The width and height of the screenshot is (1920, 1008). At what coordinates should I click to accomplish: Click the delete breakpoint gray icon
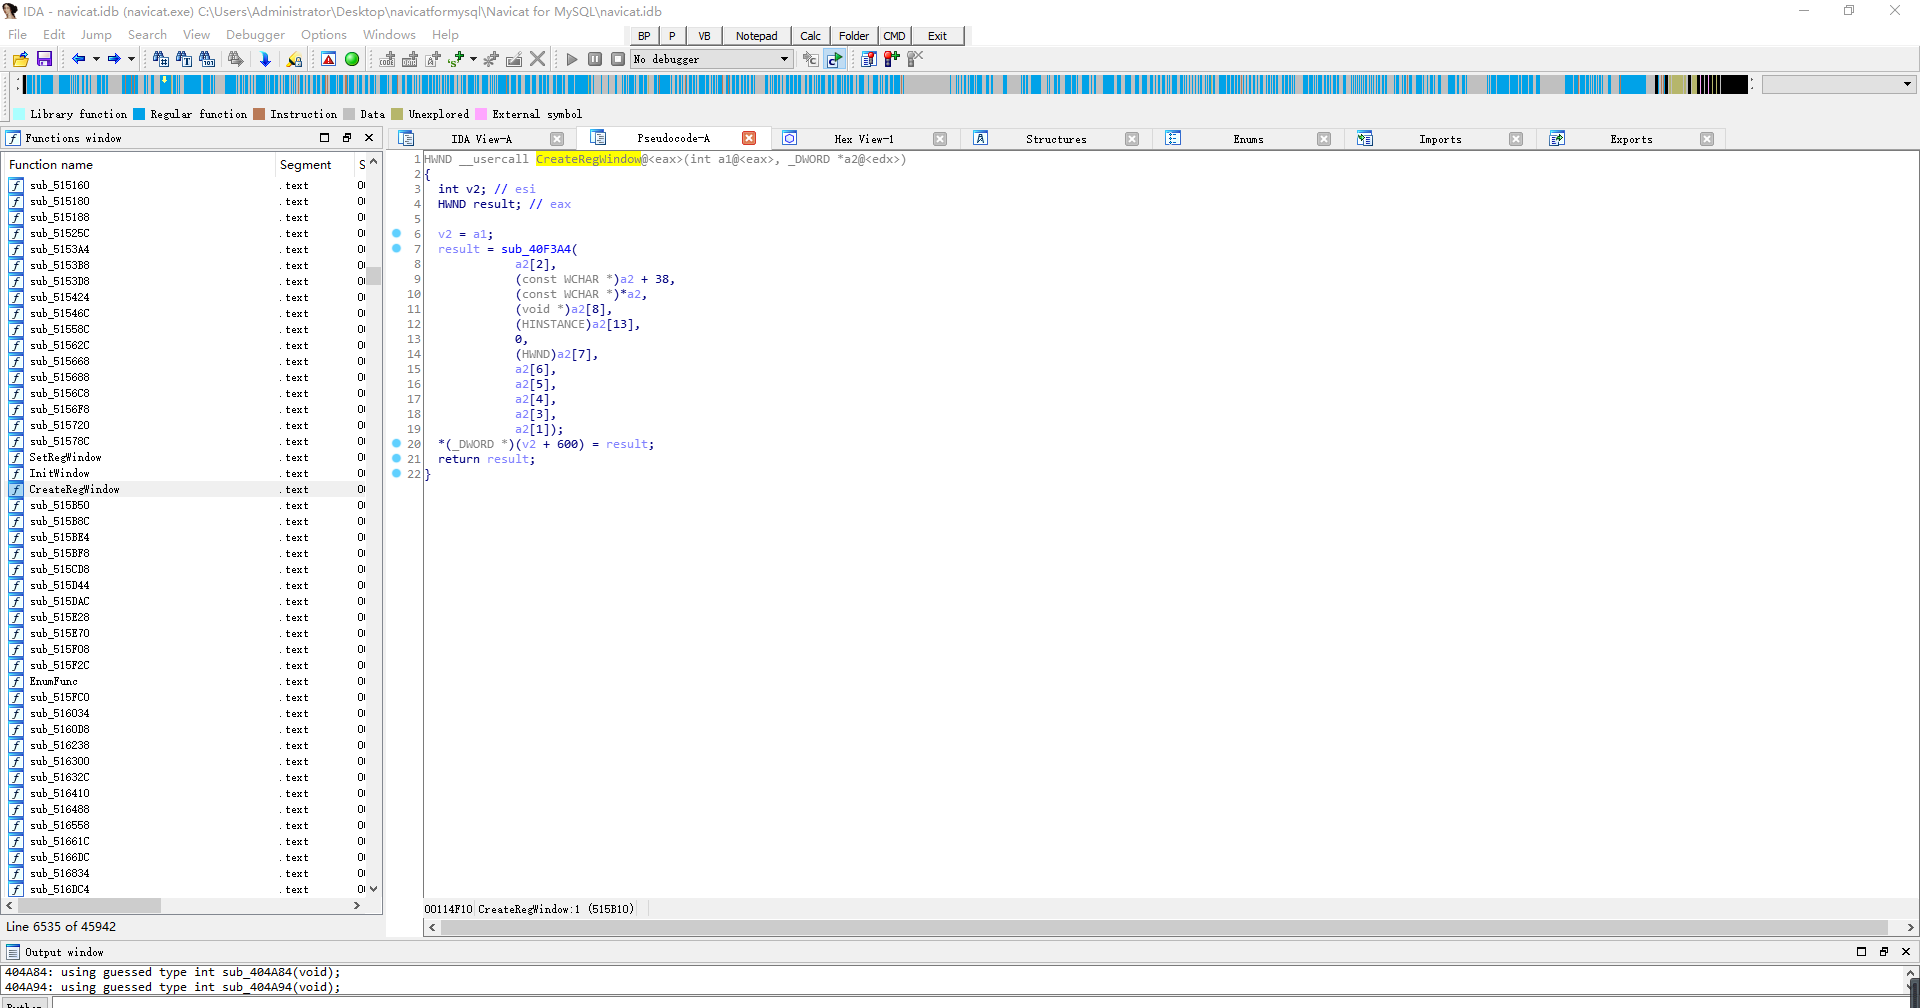(915, 59)
